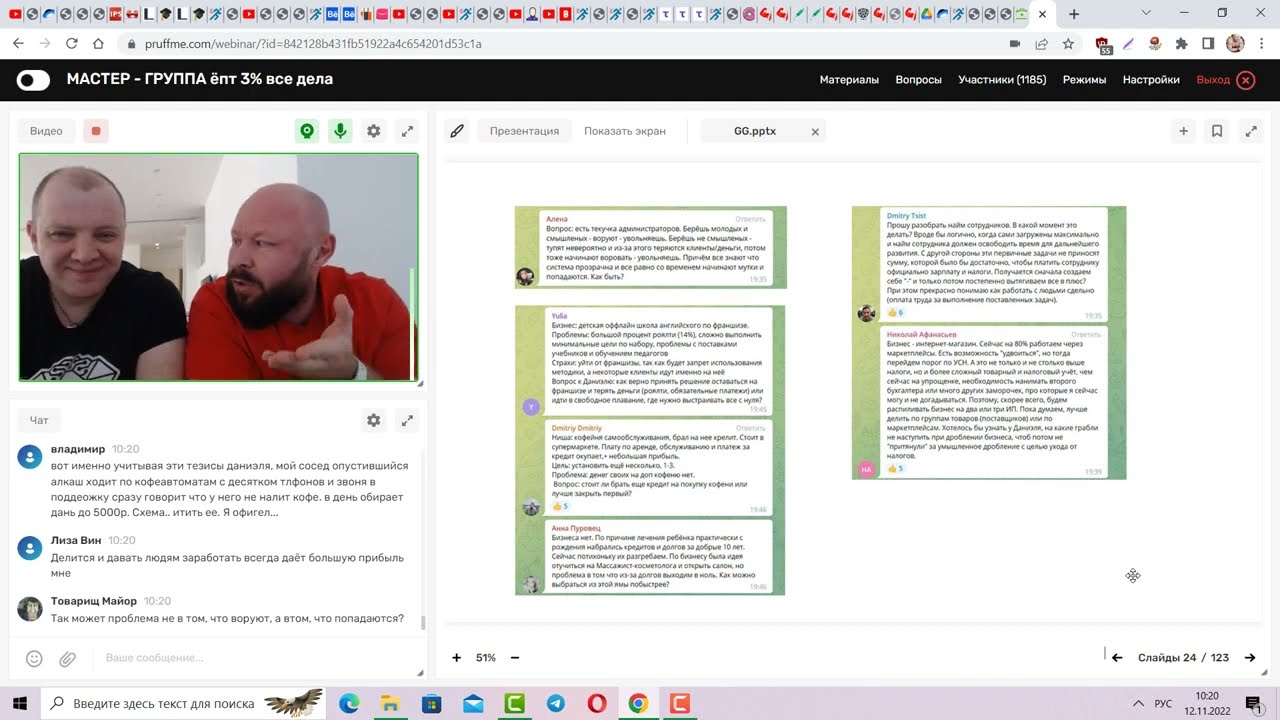
Task: Open the Участники (1185) list
Action: click(1002, 80)
